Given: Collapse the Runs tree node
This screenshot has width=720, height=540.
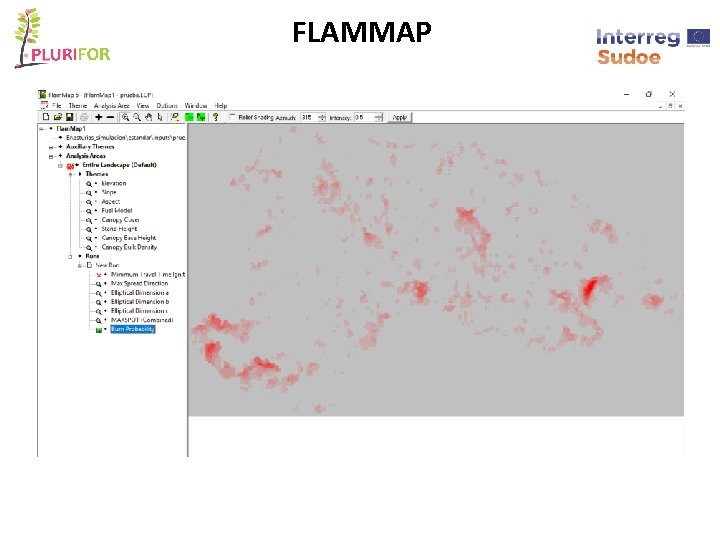Looking at the screenshot, I should (x=70, y=257).
